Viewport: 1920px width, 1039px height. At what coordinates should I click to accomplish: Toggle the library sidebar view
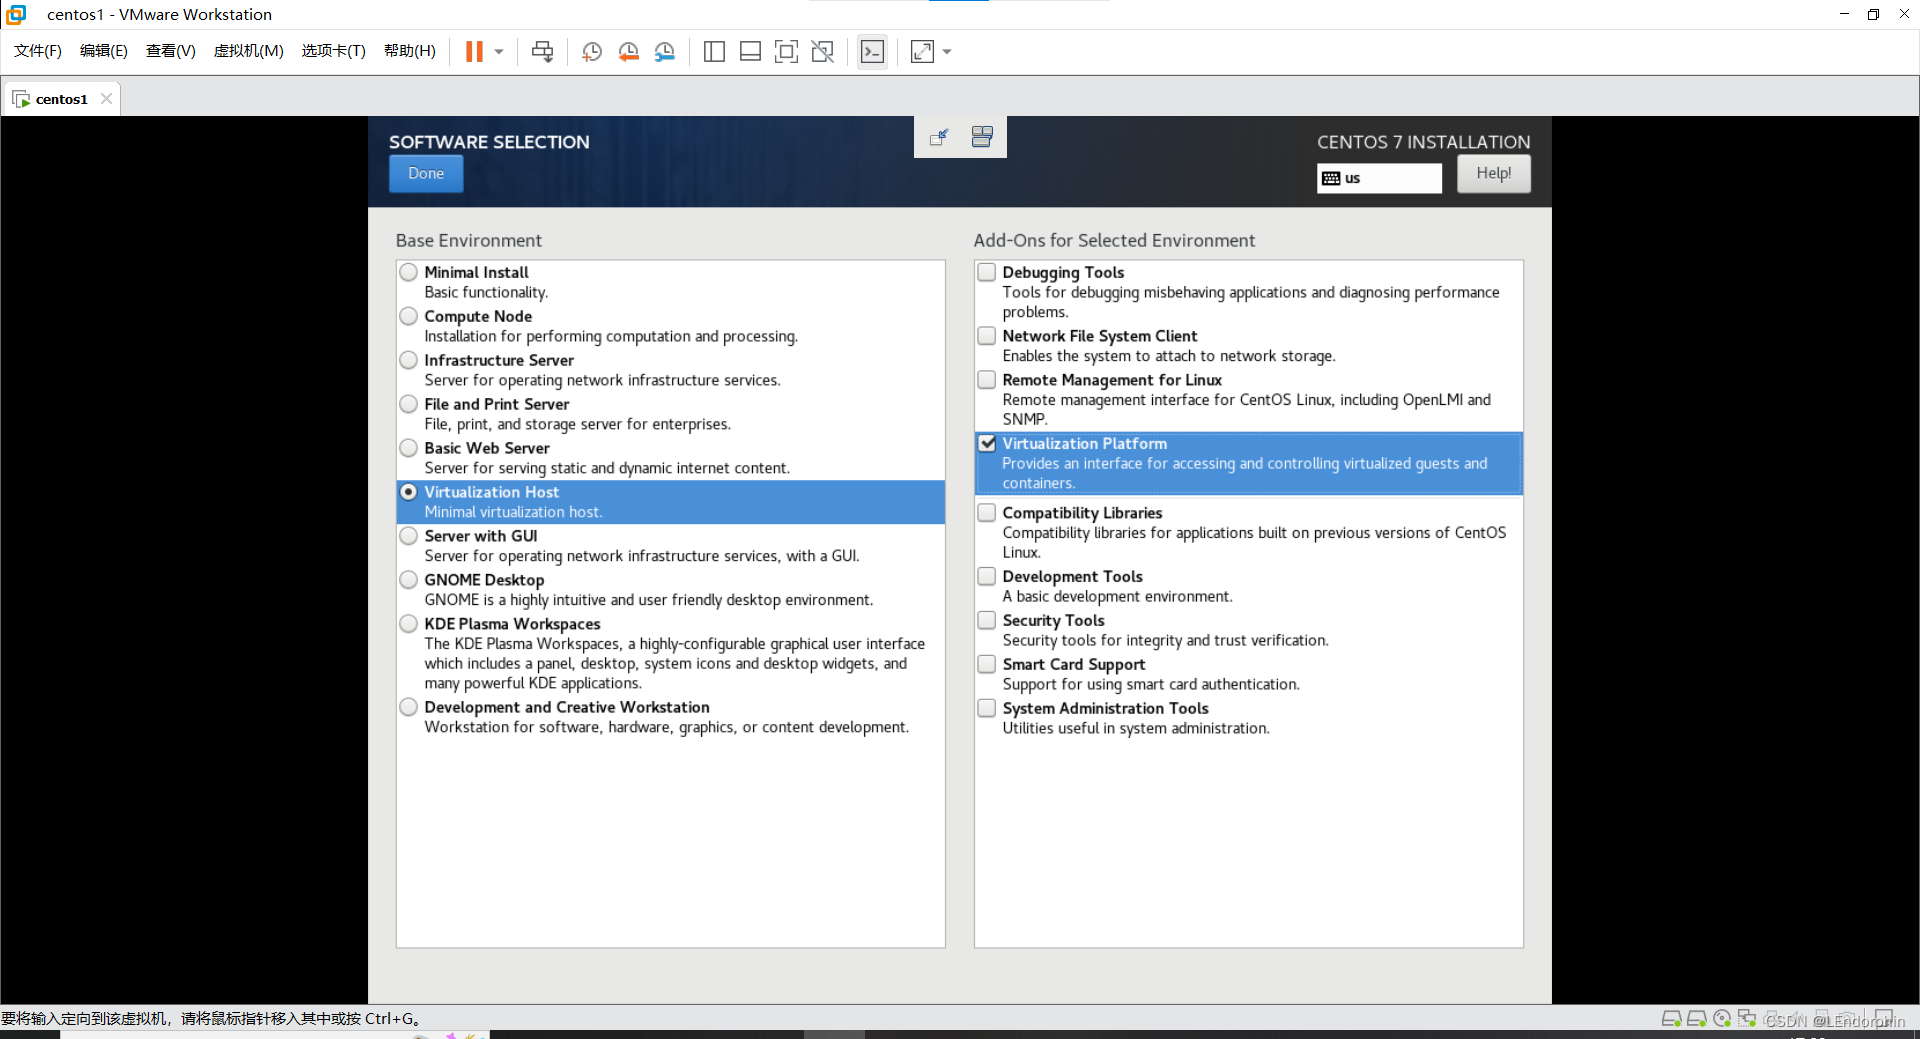pos(714,51)
